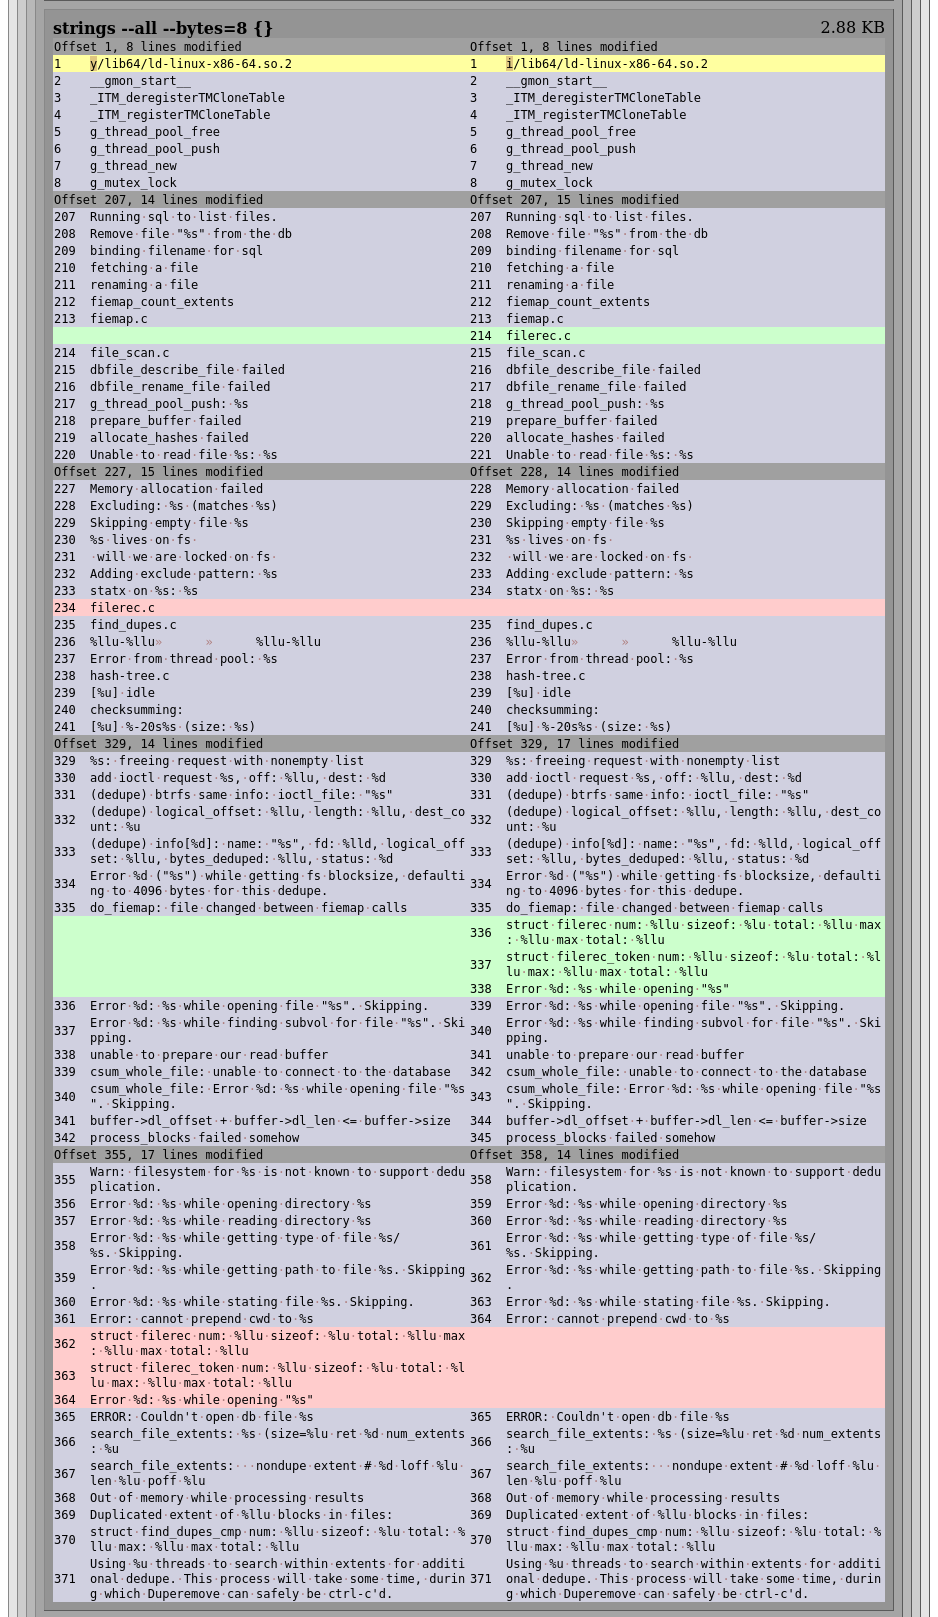The height and width of the screenshot is (1617, 938).
Task: Click right 'Offset 228, 14 lines modified' header
Action: 574,472
